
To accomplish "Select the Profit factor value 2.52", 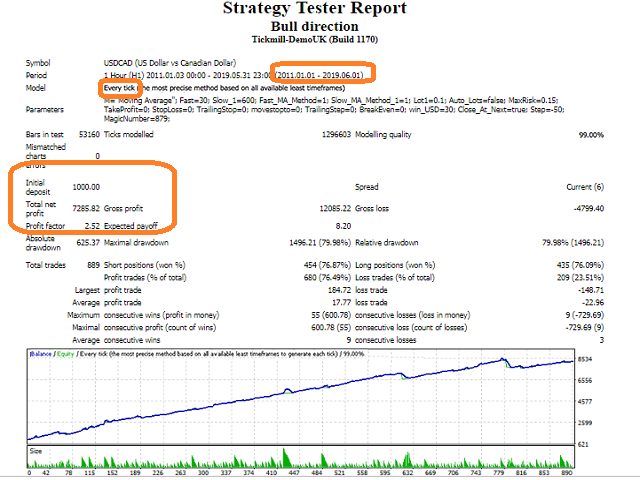I will pos(92,226).
